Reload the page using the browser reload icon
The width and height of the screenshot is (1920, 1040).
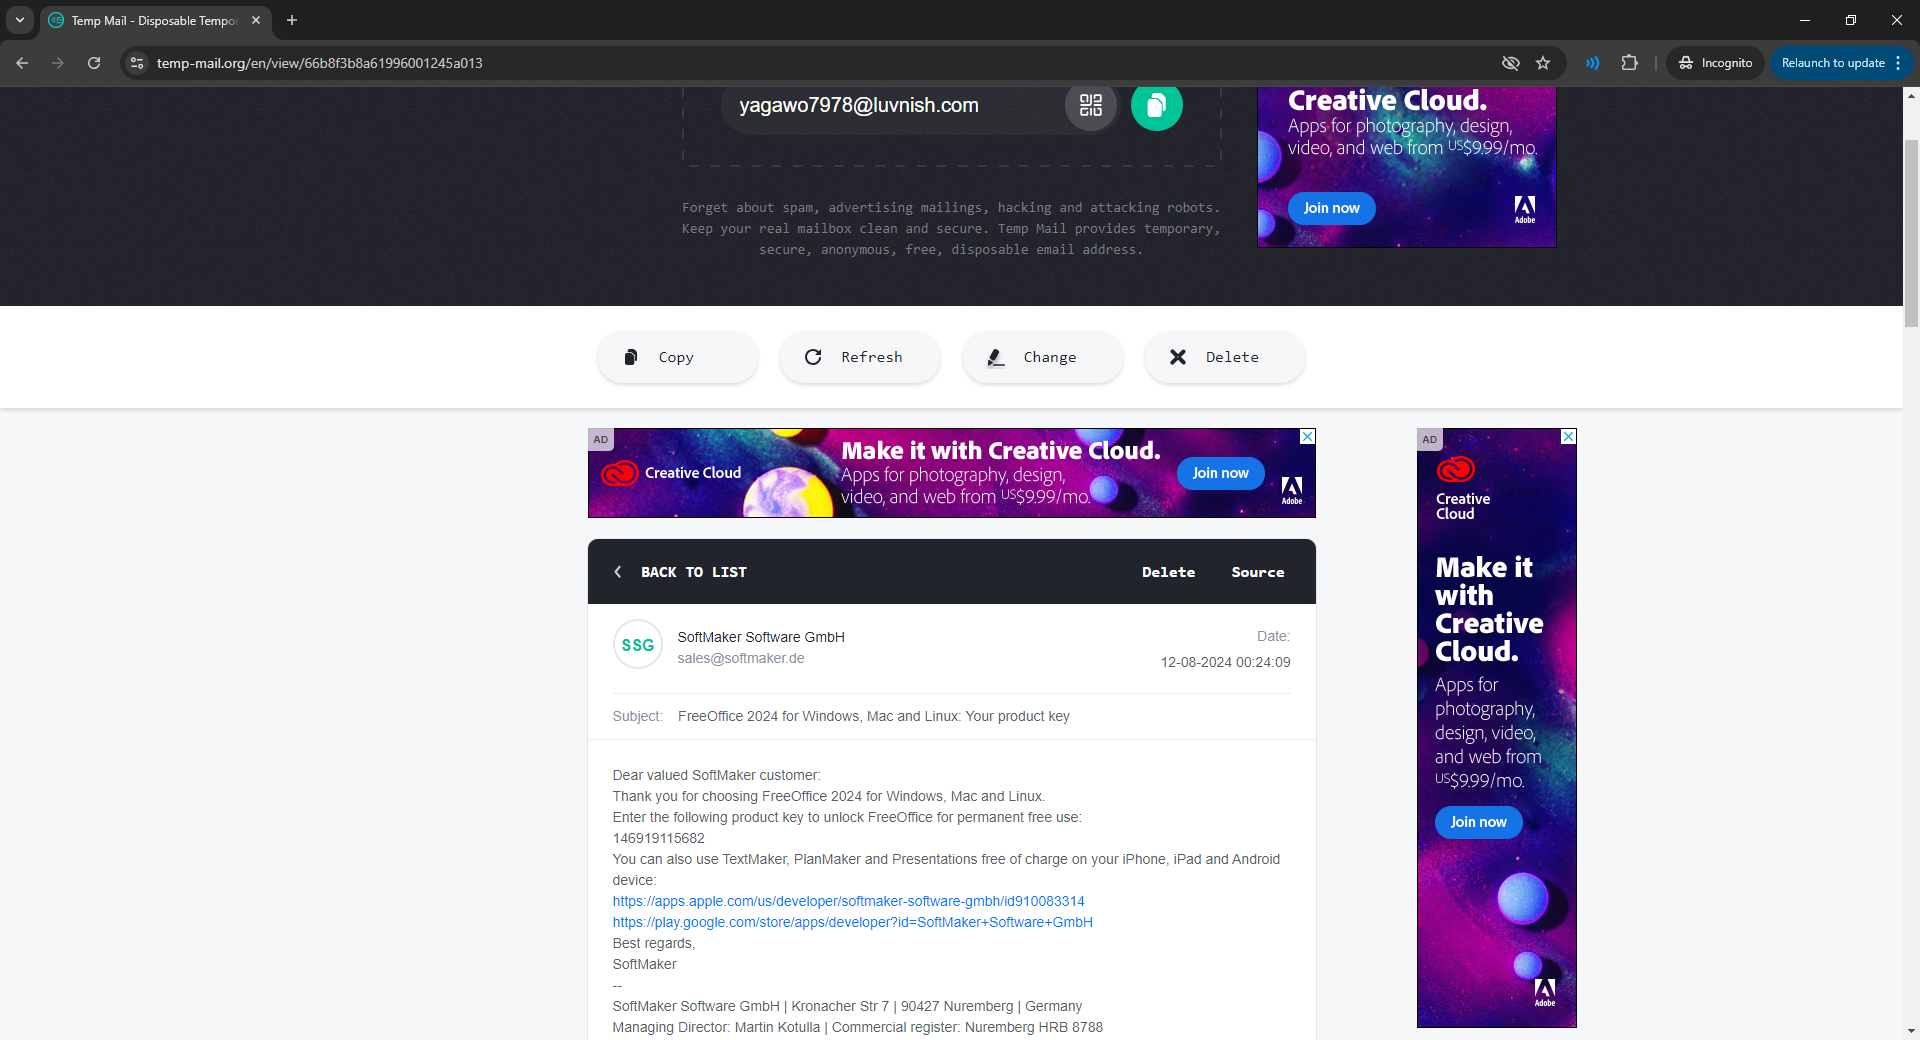click(x=94, y=63)
